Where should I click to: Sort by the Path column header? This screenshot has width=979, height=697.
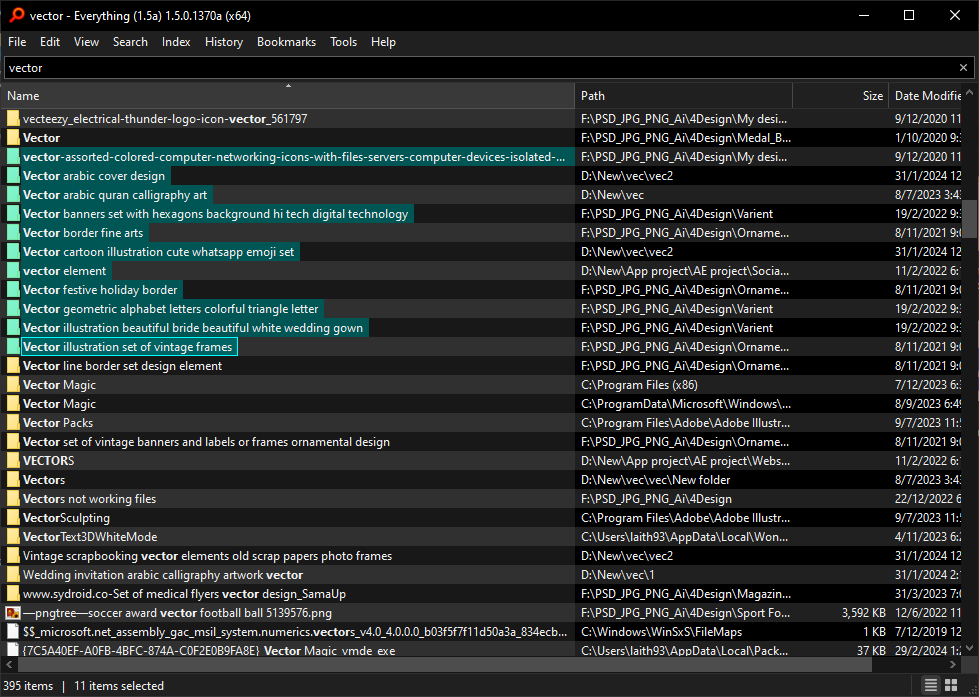684,96
